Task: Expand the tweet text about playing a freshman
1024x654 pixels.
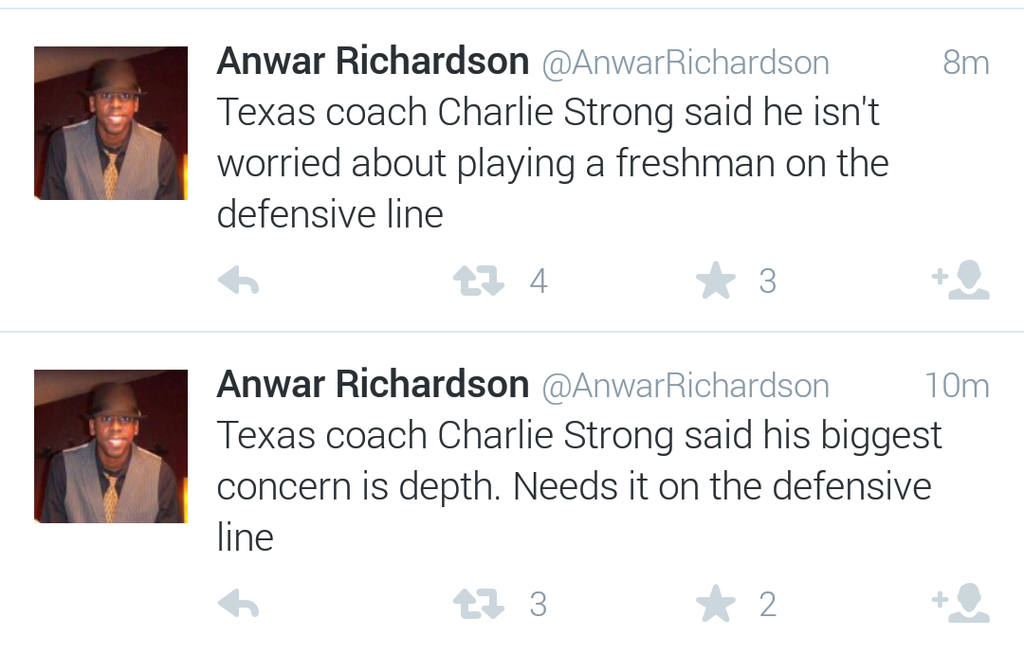Action: click(552, 163)
